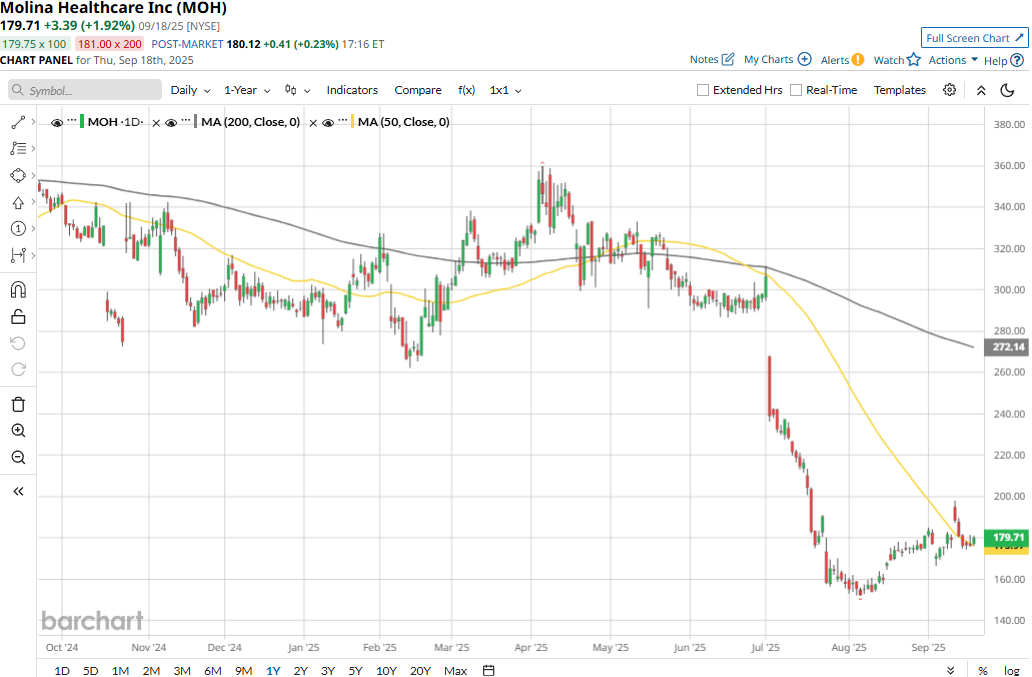Collapse the drawing tools sidebar
The width and height of the screenshot is (1032, 677).
click(18, 491)
